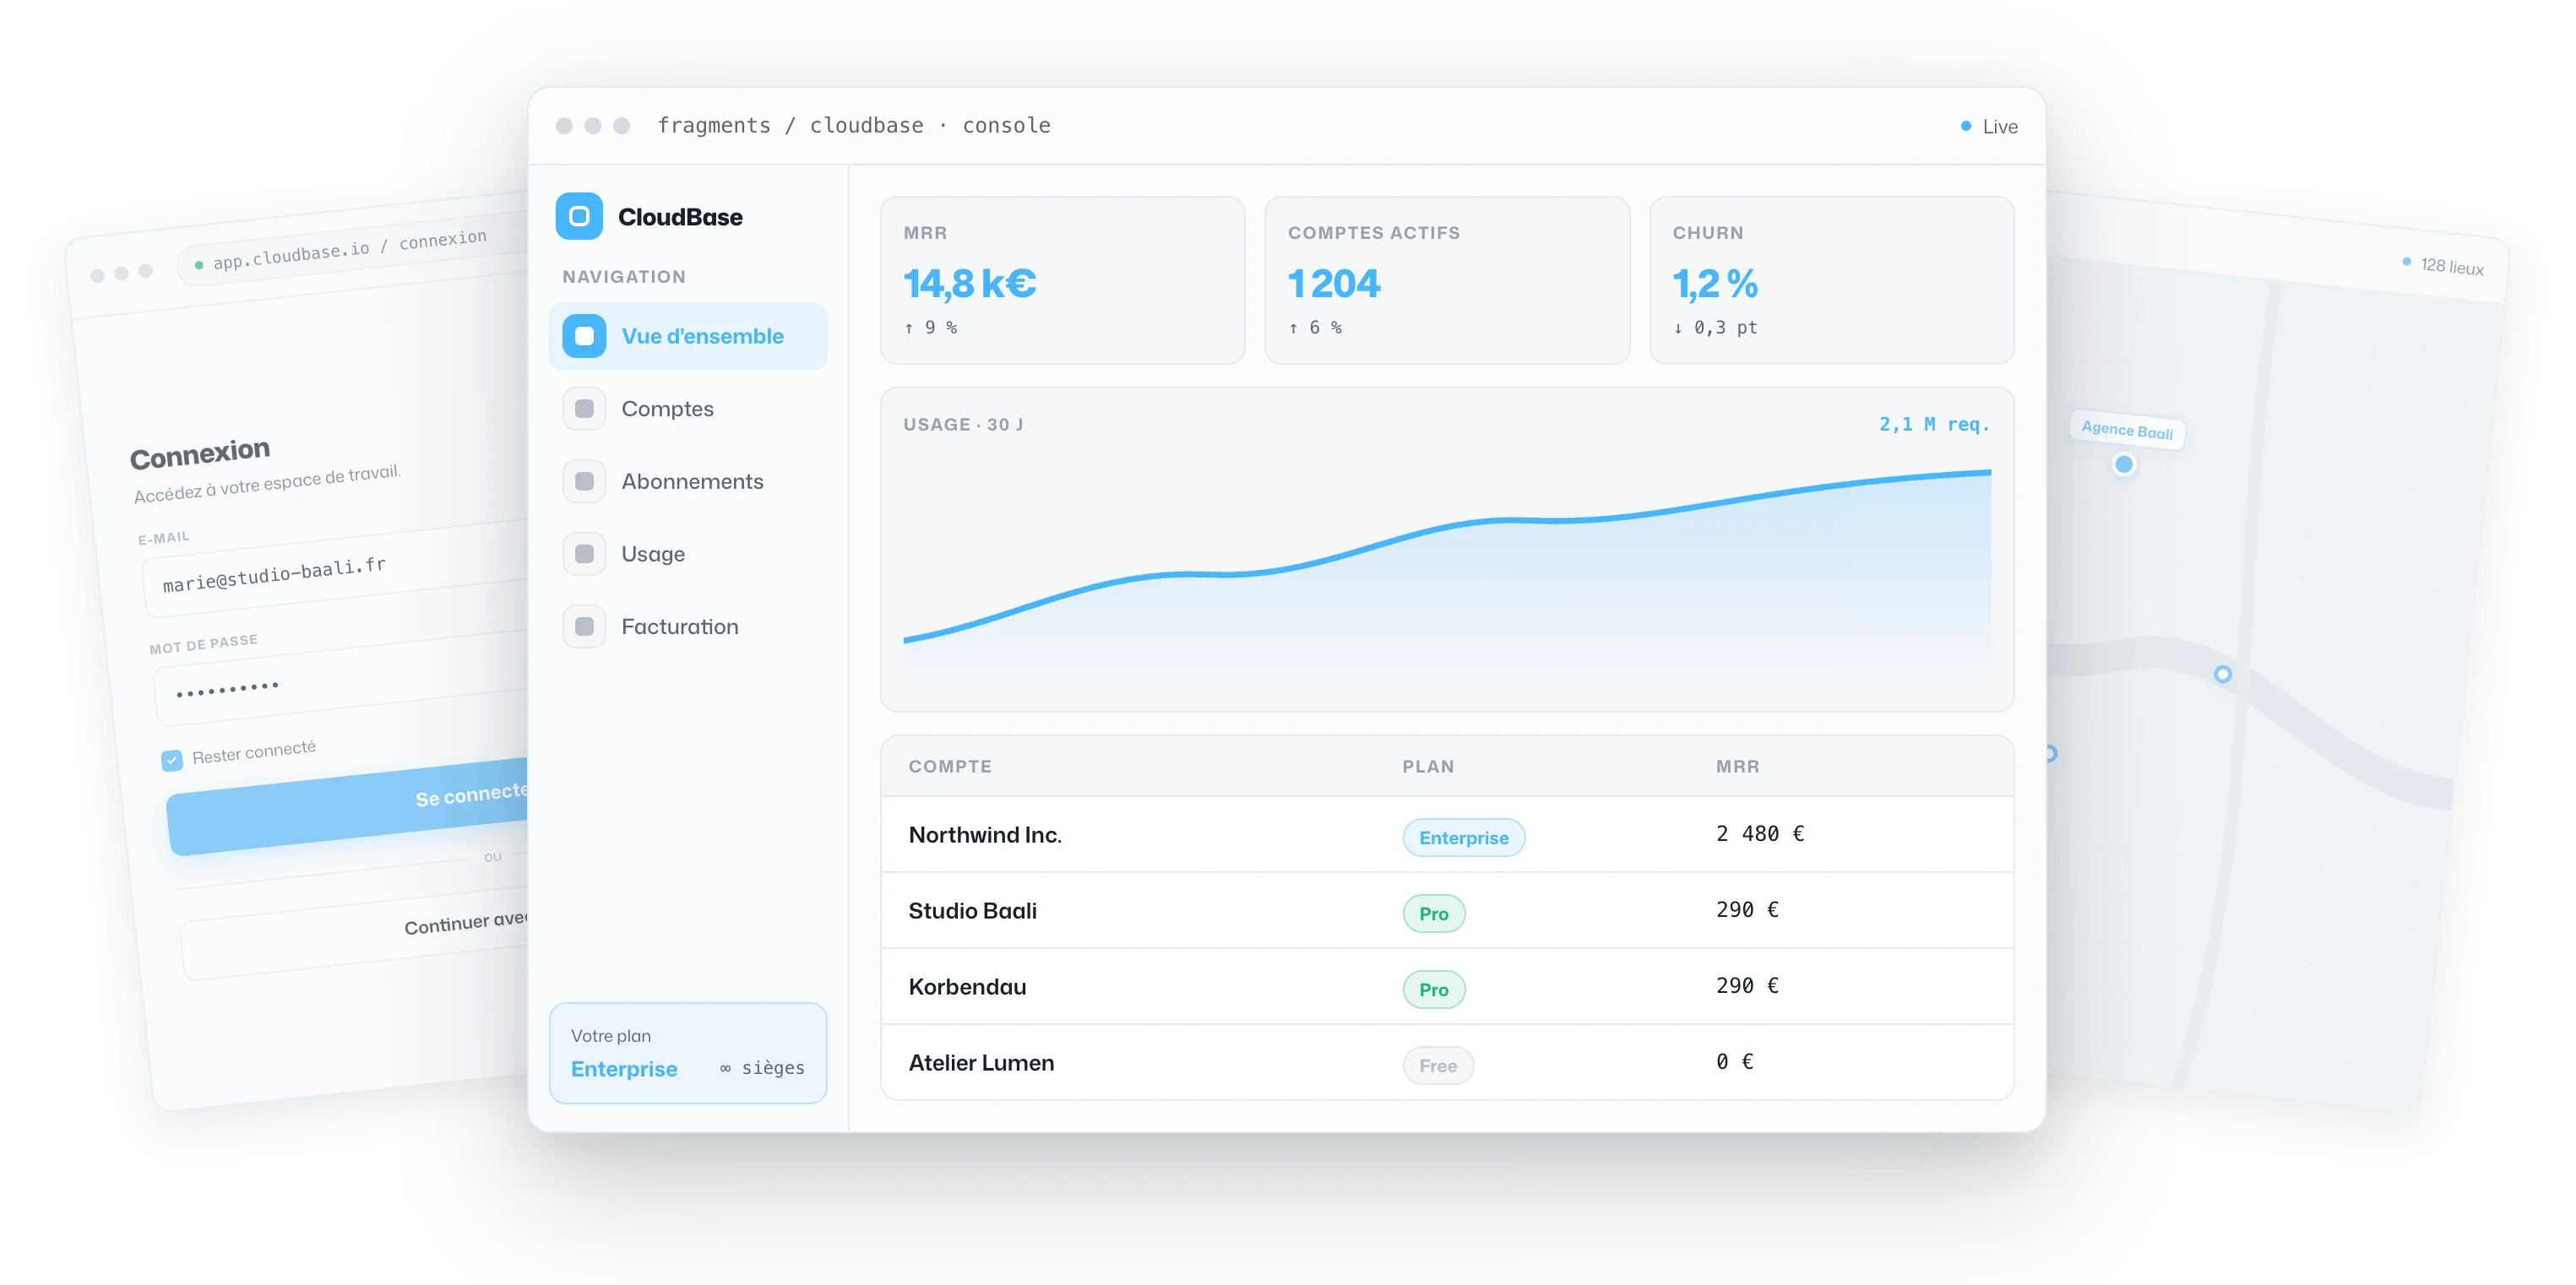Click the Agence Baali map label
Image resolution: width=2576 pixels, height=1285 pixels.
(x=2127, y=430)
